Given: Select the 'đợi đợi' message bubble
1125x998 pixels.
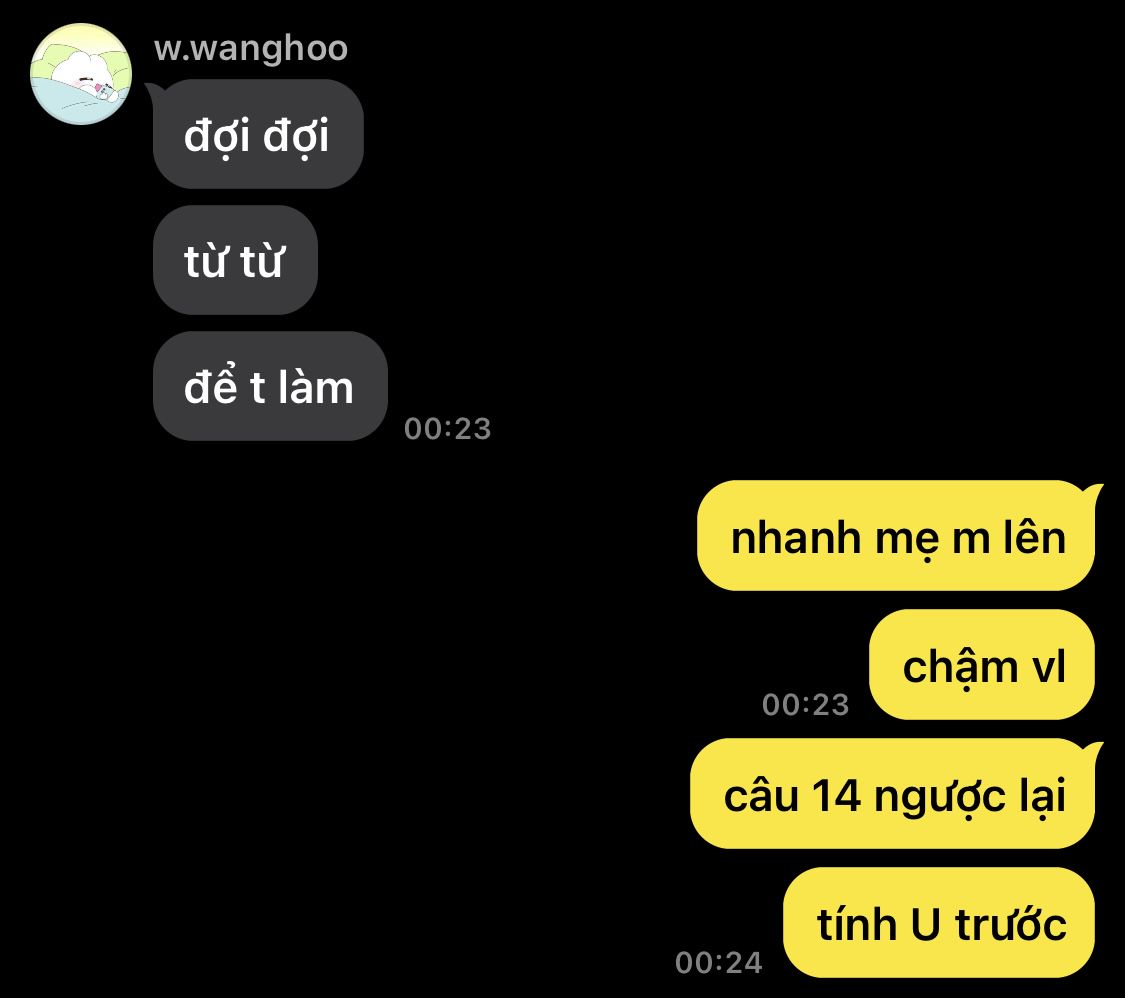Looking at the screenshot, I should point(258,134).
